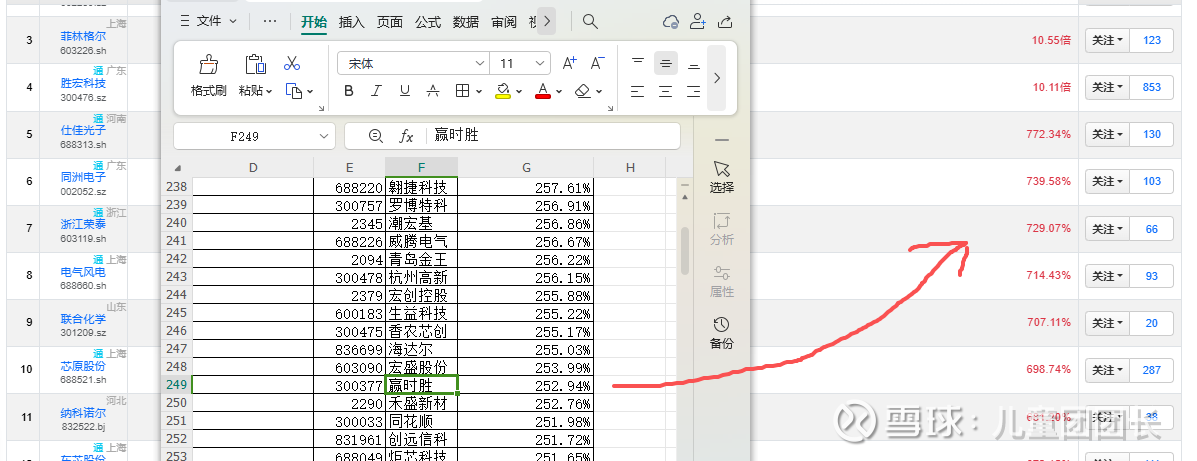Click the add collaborator person icon
This screenshot has height=461, width=1197.
pyautogui.click(x=698, y=21)
